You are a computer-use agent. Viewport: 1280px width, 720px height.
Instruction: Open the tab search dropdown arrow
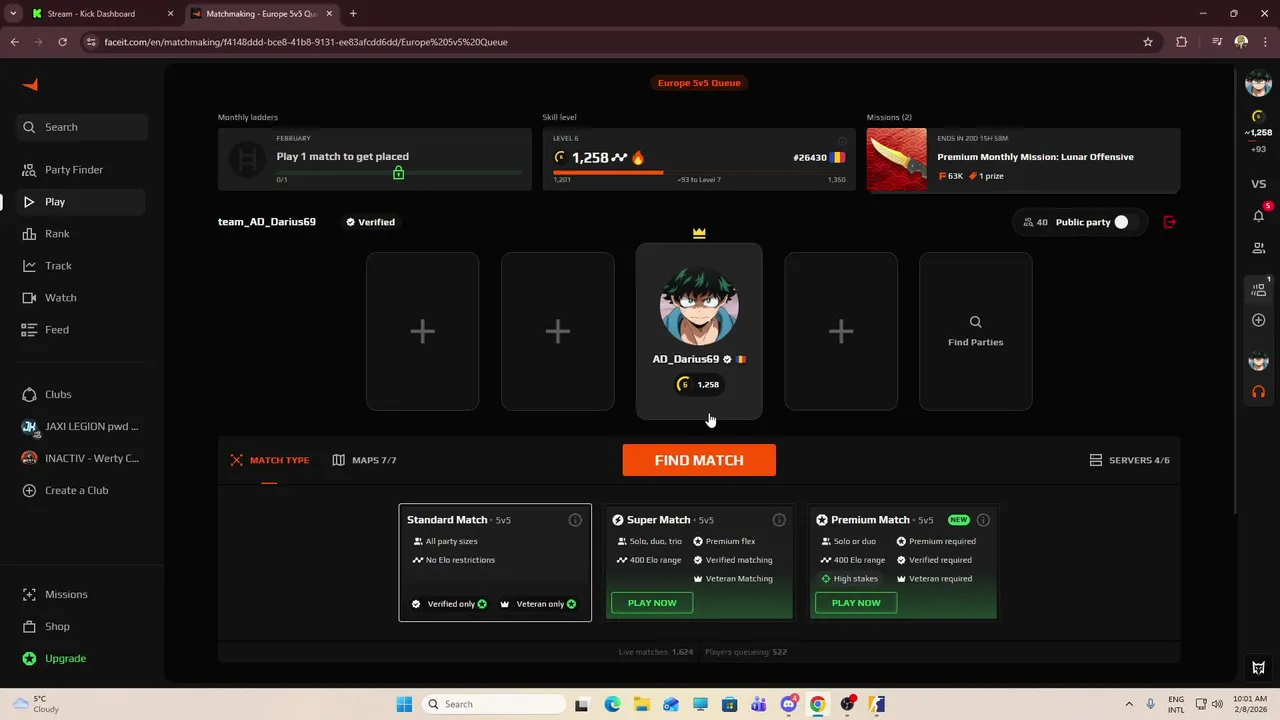pyautogui.click(x=13, y=14)
